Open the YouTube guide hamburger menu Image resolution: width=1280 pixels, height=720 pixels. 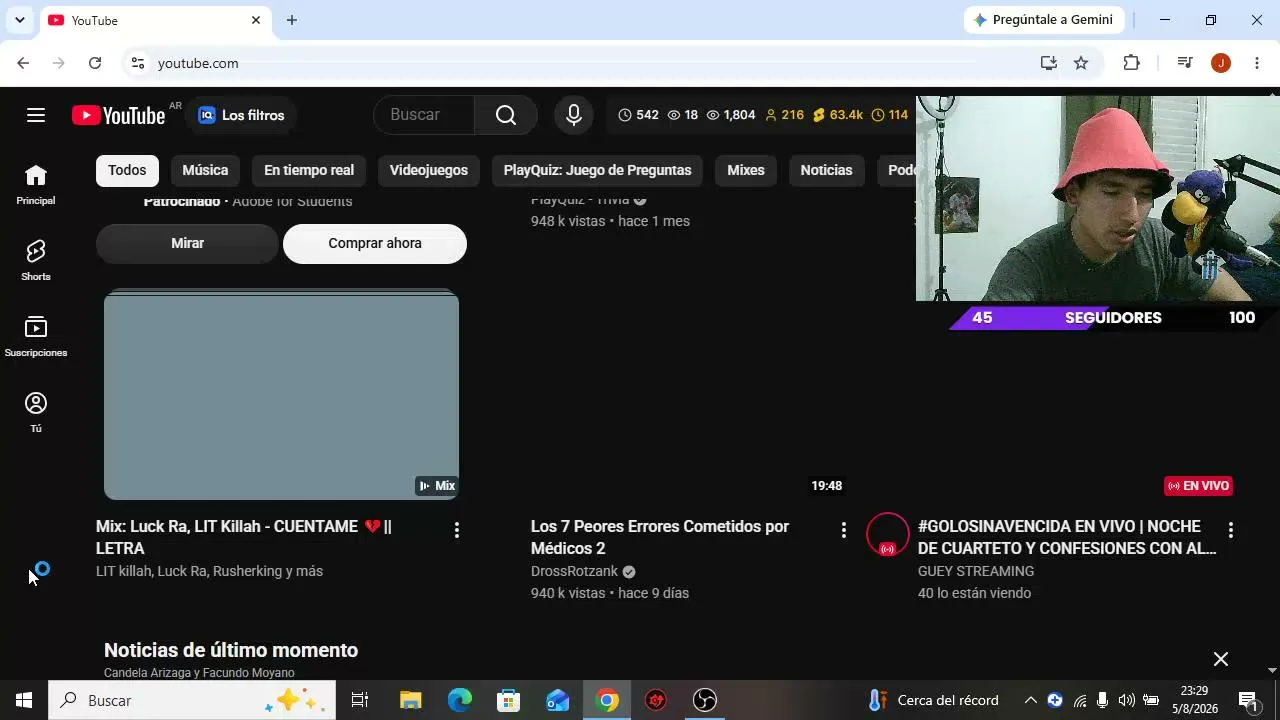(x=36, y=115)
